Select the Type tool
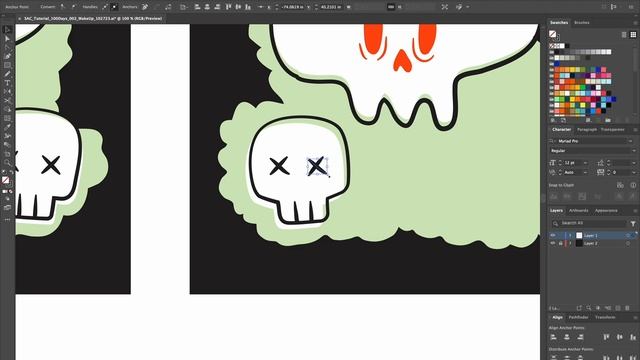This screenshot has width=640, height=360. pyautogui.click(x=7, y=83)
